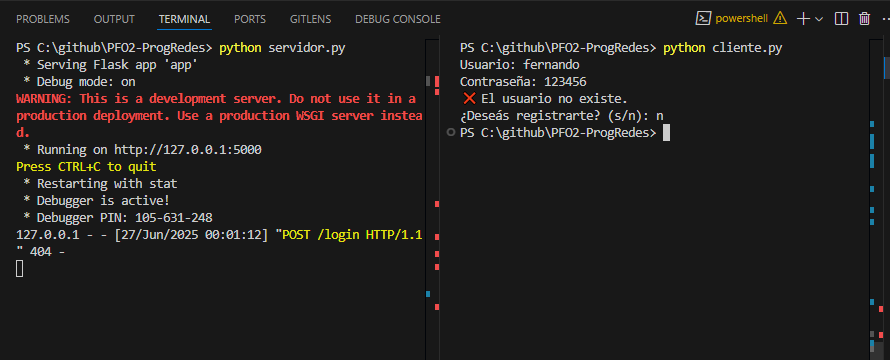Image resolution: width=890 pixels, height=360 pixels.
Task: Click the 'python cliente.py' command
Action: 723,48
